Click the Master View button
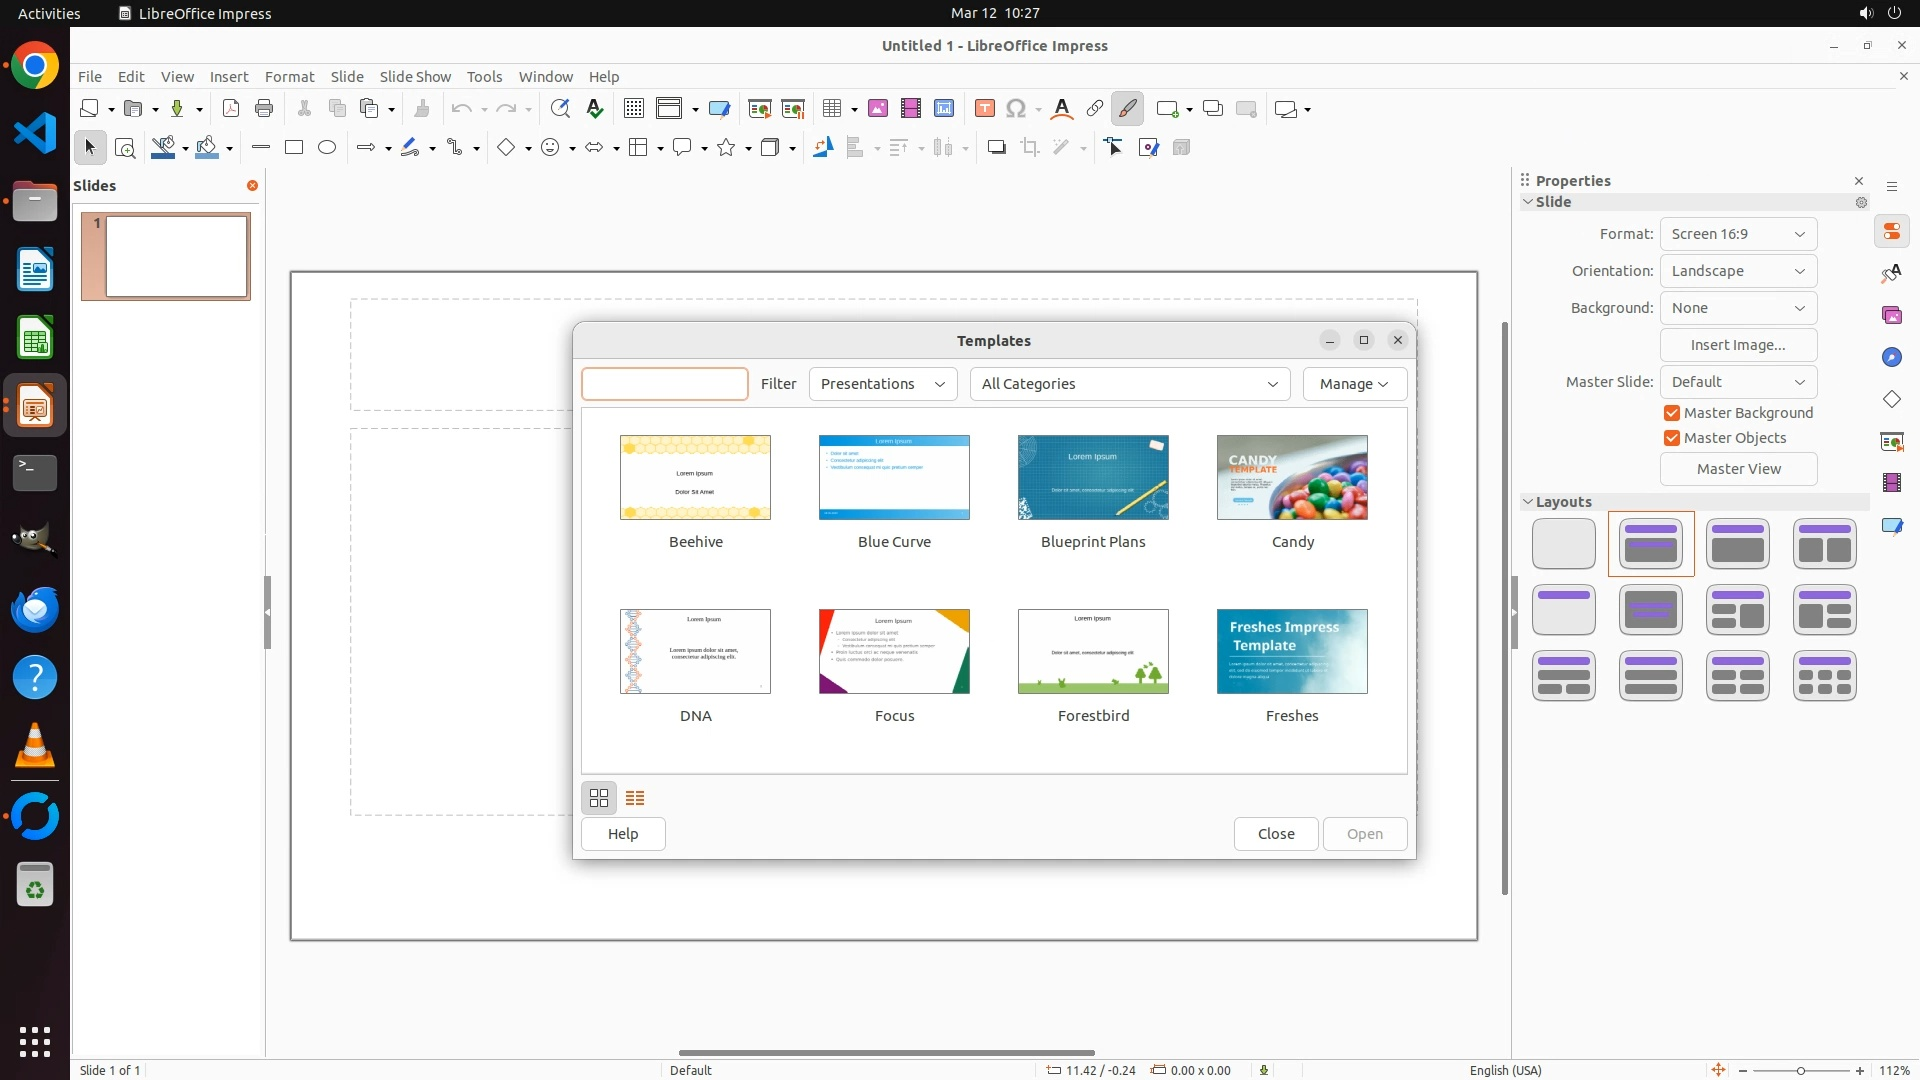The height and width of the screenshot is (1080, 1920). [1738, 469]
